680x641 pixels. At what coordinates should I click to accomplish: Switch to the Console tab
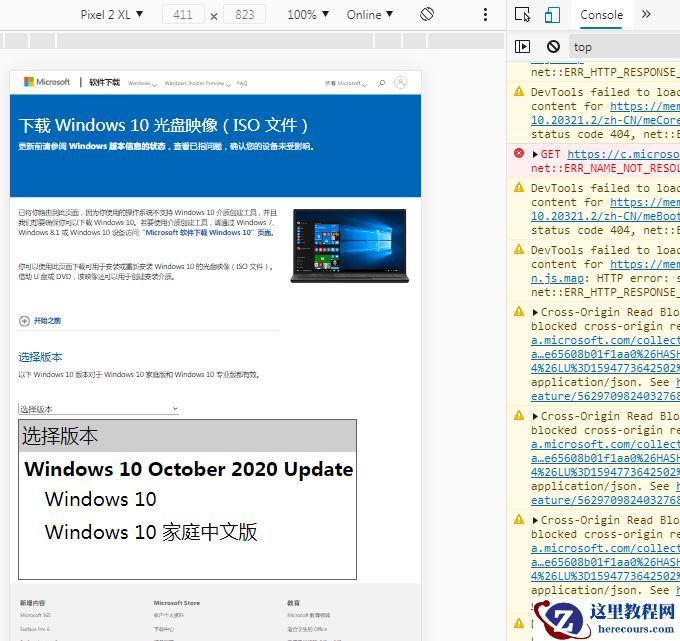pos(601,15)
